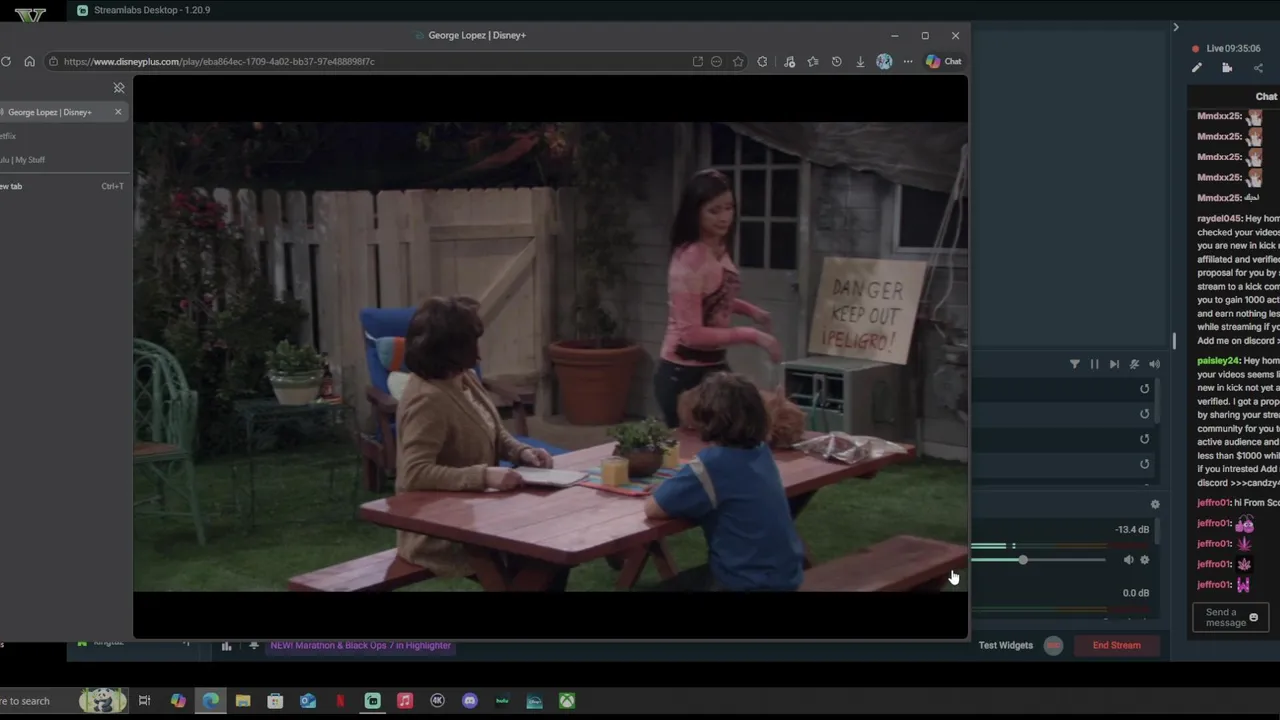Click the Chat tab header
Viewport: 1280px width, 720px height.
point(1266,96)
